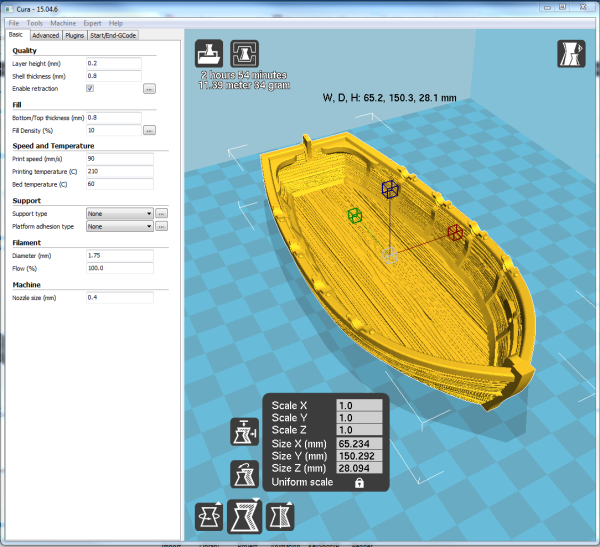The image size is (600, 547).
Task: Select the Rotate tool icon
Action: (x=209, y=516)
